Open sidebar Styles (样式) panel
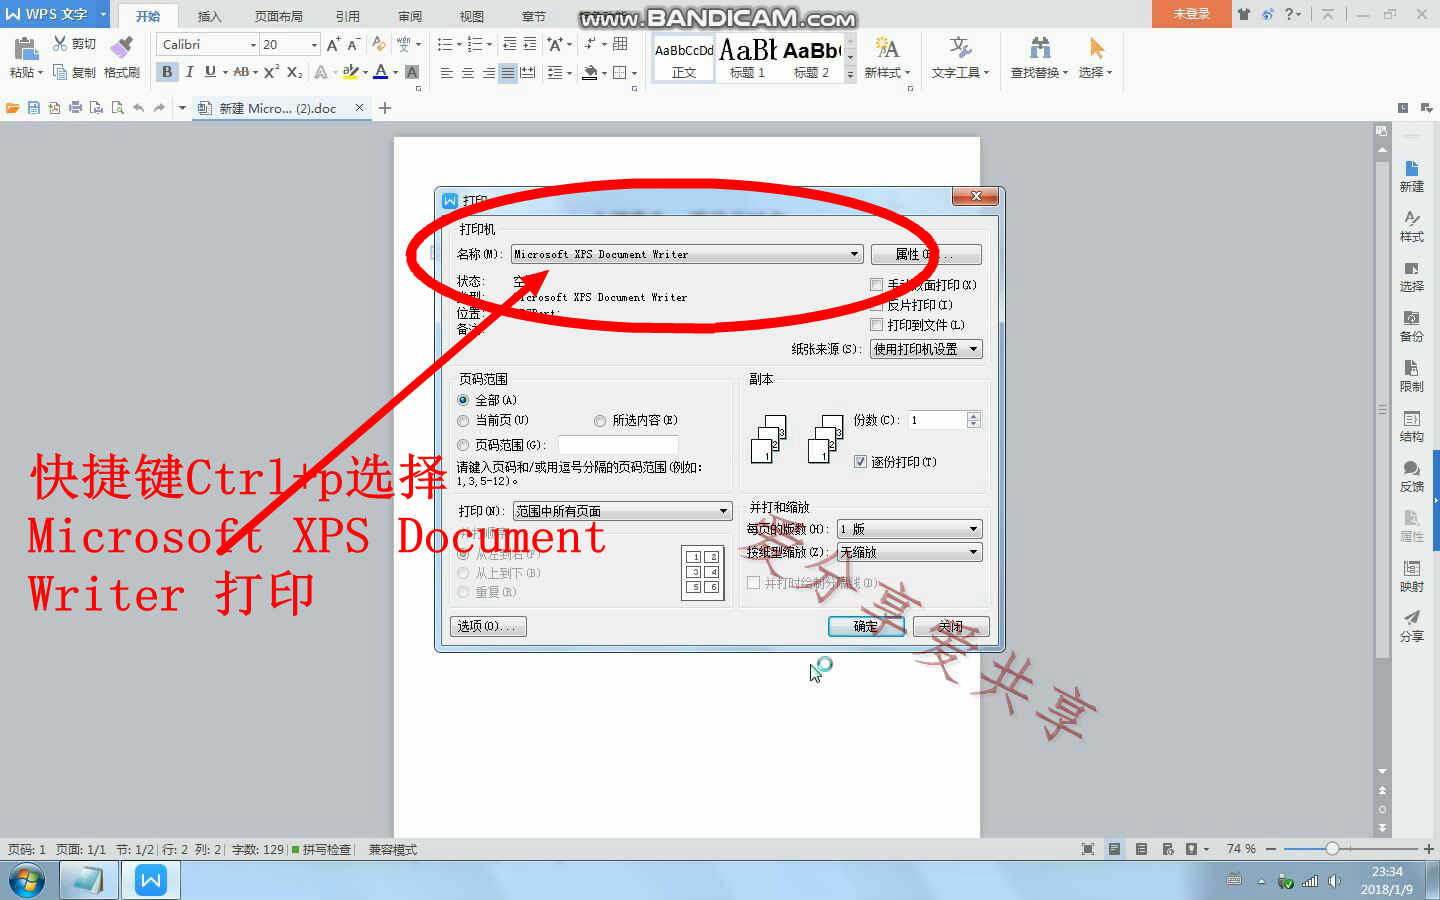 [1411, 226]
